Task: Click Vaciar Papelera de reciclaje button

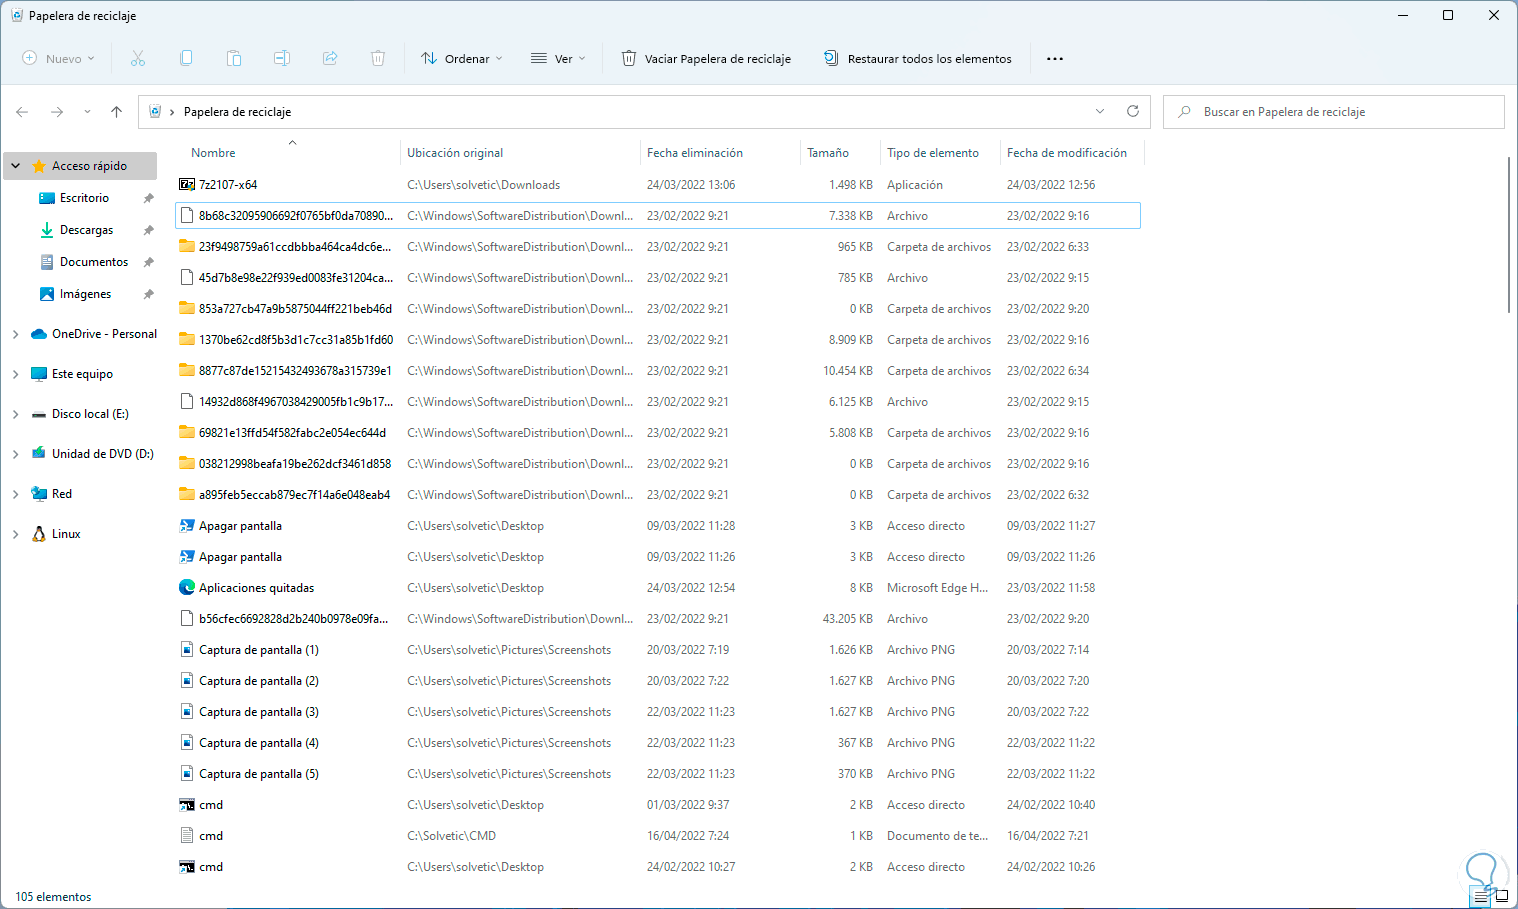Action: click(706, 59)
